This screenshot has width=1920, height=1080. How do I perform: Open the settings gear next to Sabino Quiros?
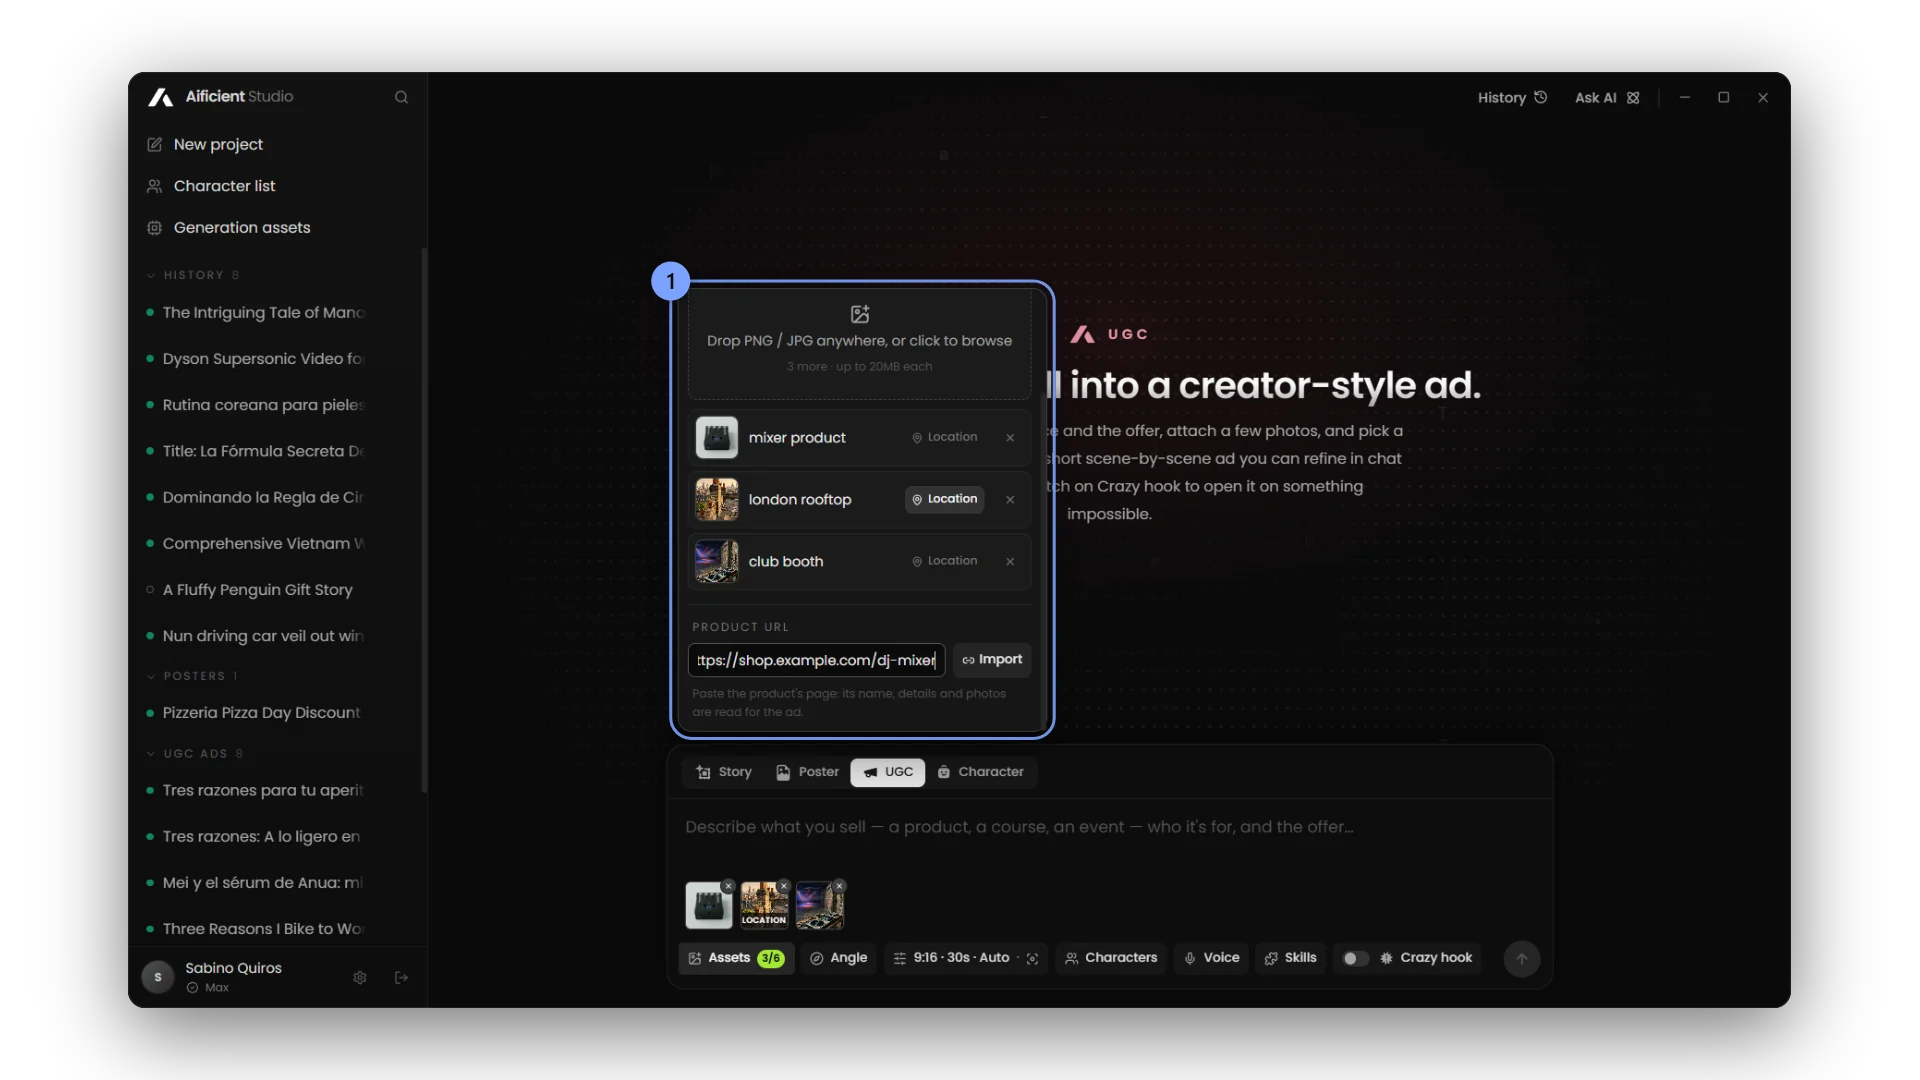[x=360, y=977]
